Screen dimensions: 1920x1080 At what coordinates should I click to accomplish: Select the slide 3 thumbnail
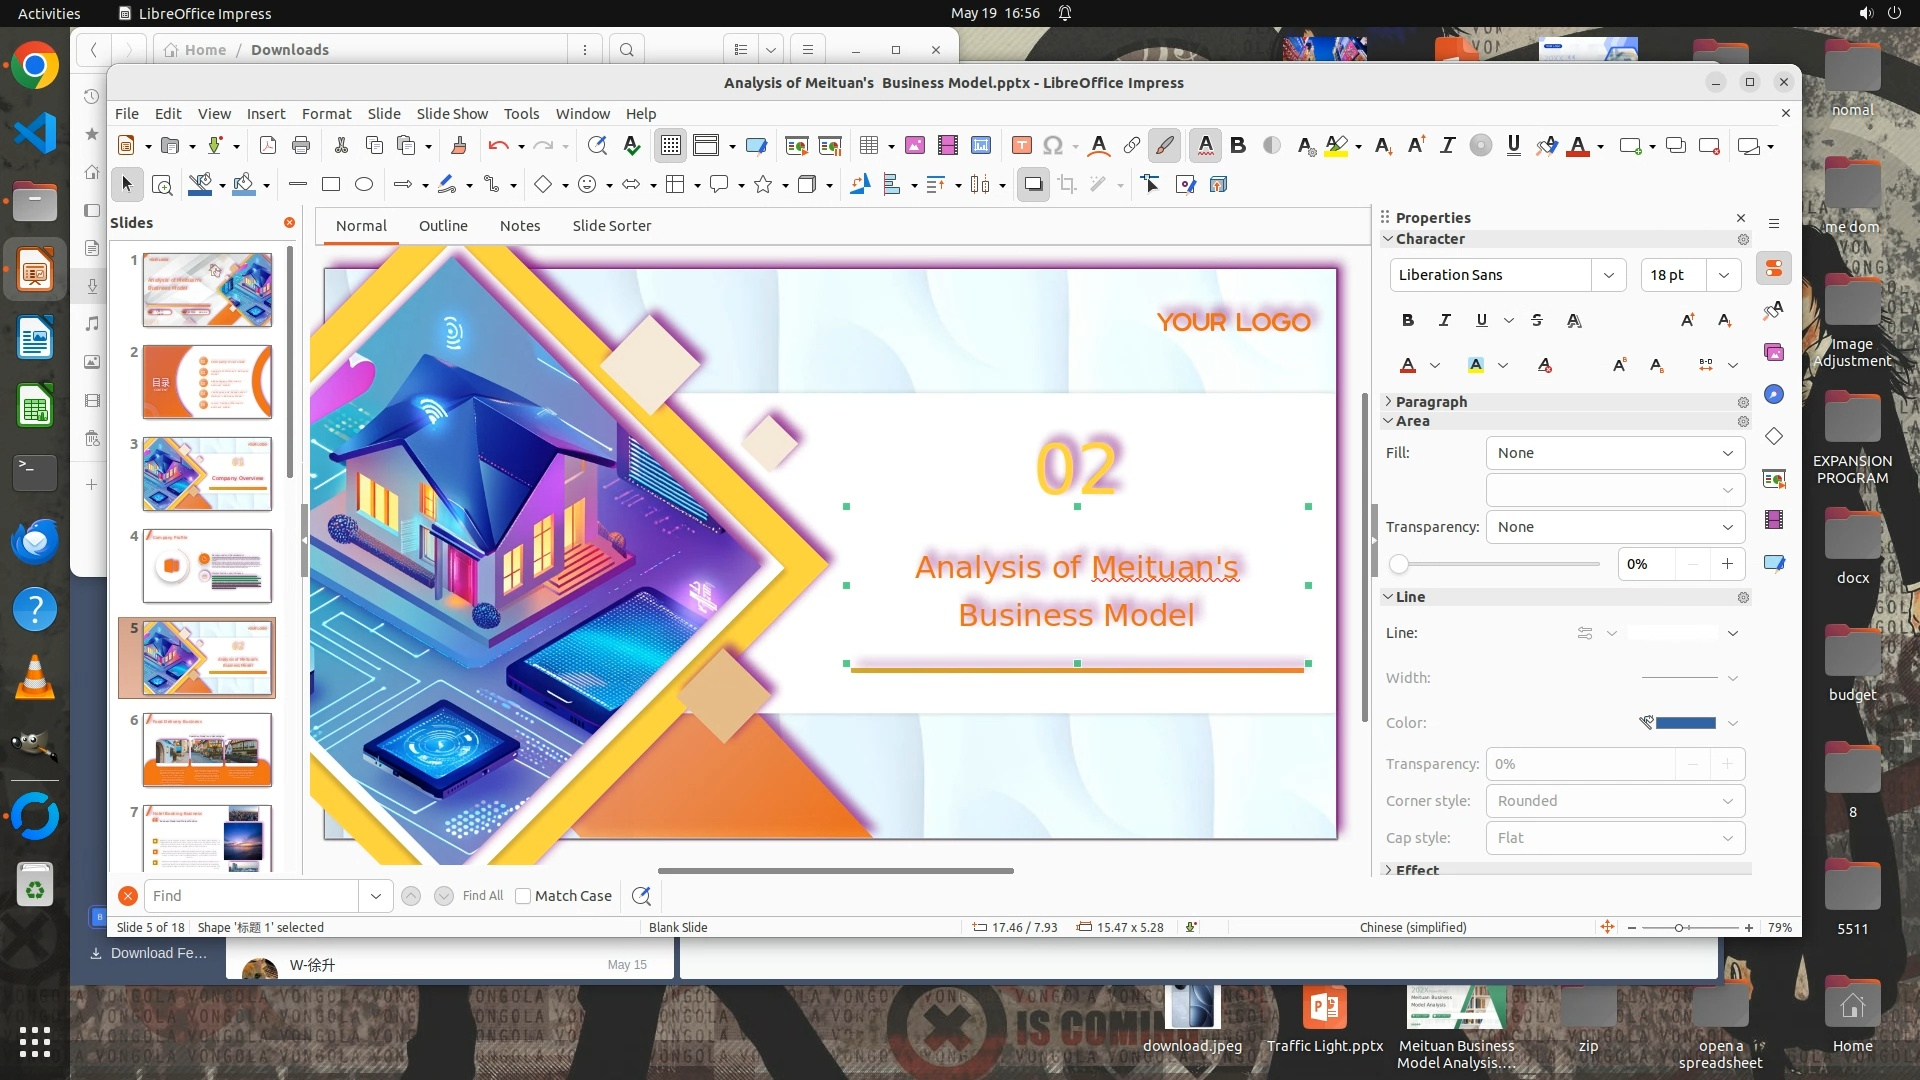[207, 474]
